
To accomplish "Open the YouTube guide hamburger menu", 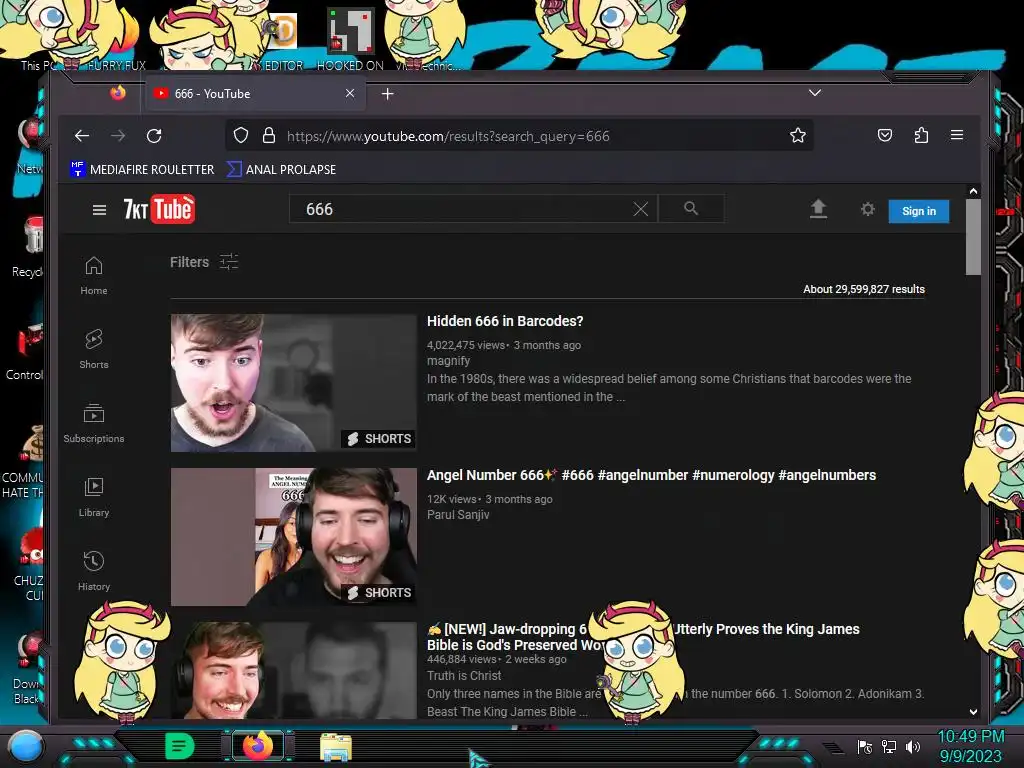I will (99, 210).
